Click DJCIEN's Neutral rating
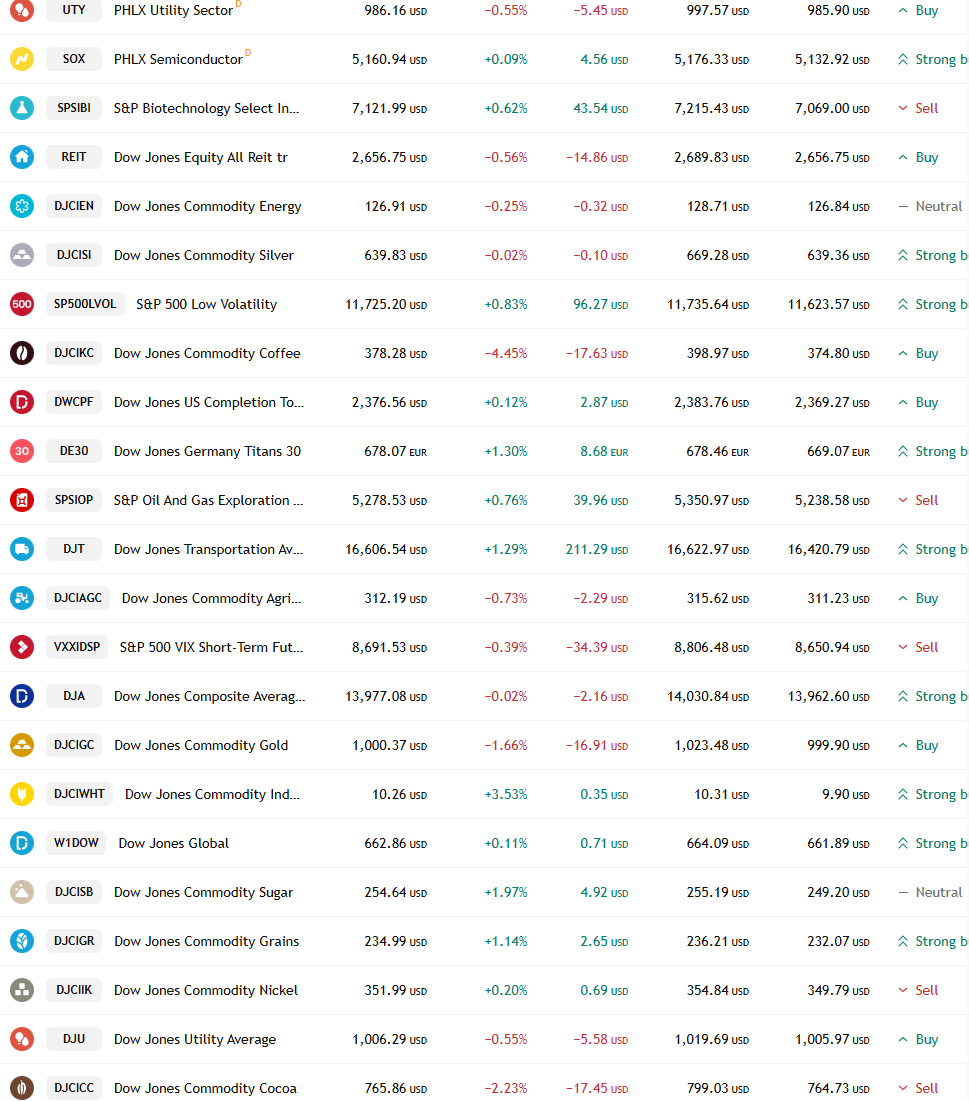 (x=930, y=206)
